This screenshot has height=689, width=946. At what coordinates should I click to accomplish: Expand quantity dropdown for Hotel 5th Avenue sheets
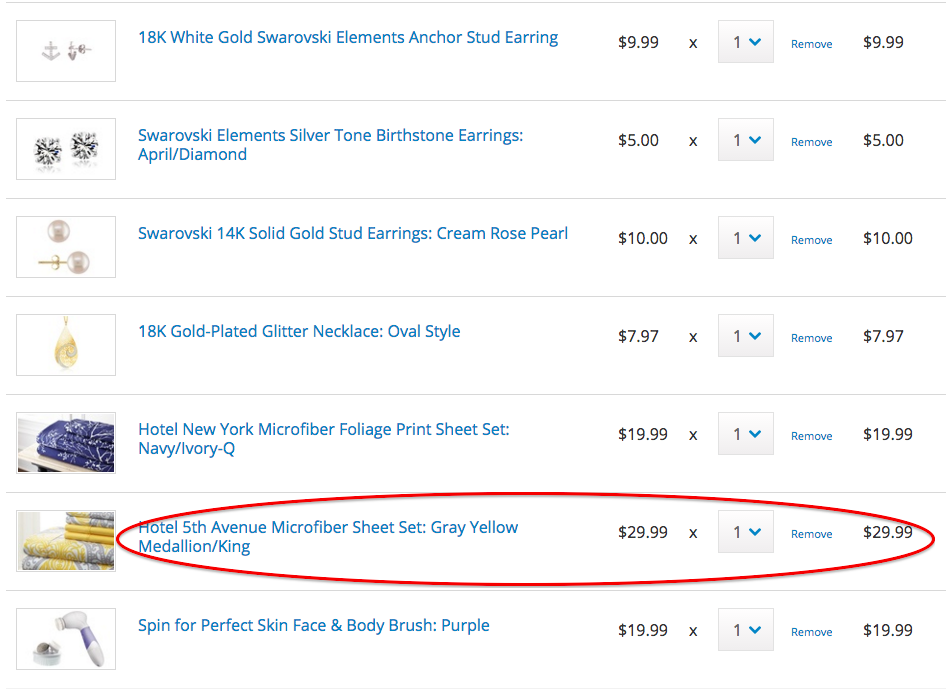coord(746,533)
